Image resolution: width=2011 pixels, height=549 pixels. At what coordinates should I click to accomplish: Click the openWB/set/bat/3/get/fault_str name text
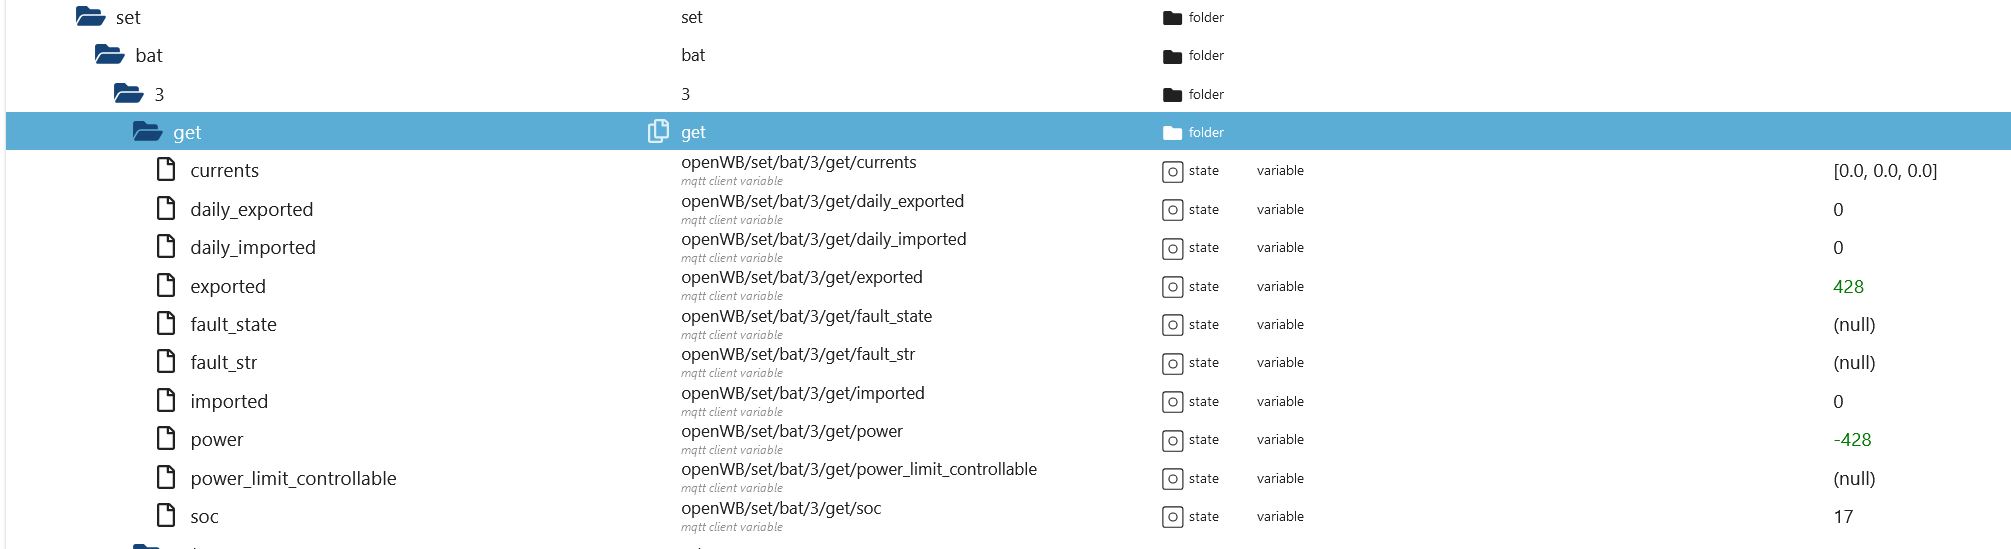click(x=798, y=354)
